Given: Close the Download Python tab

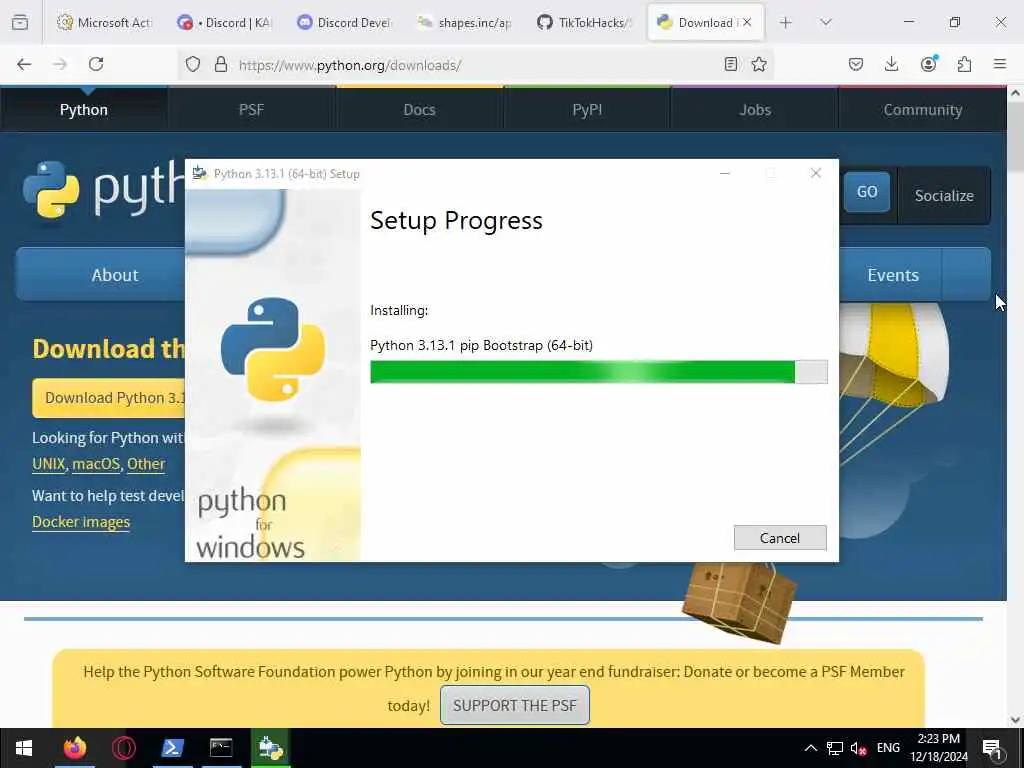Looking at the screenshot, I should point(747,23).
